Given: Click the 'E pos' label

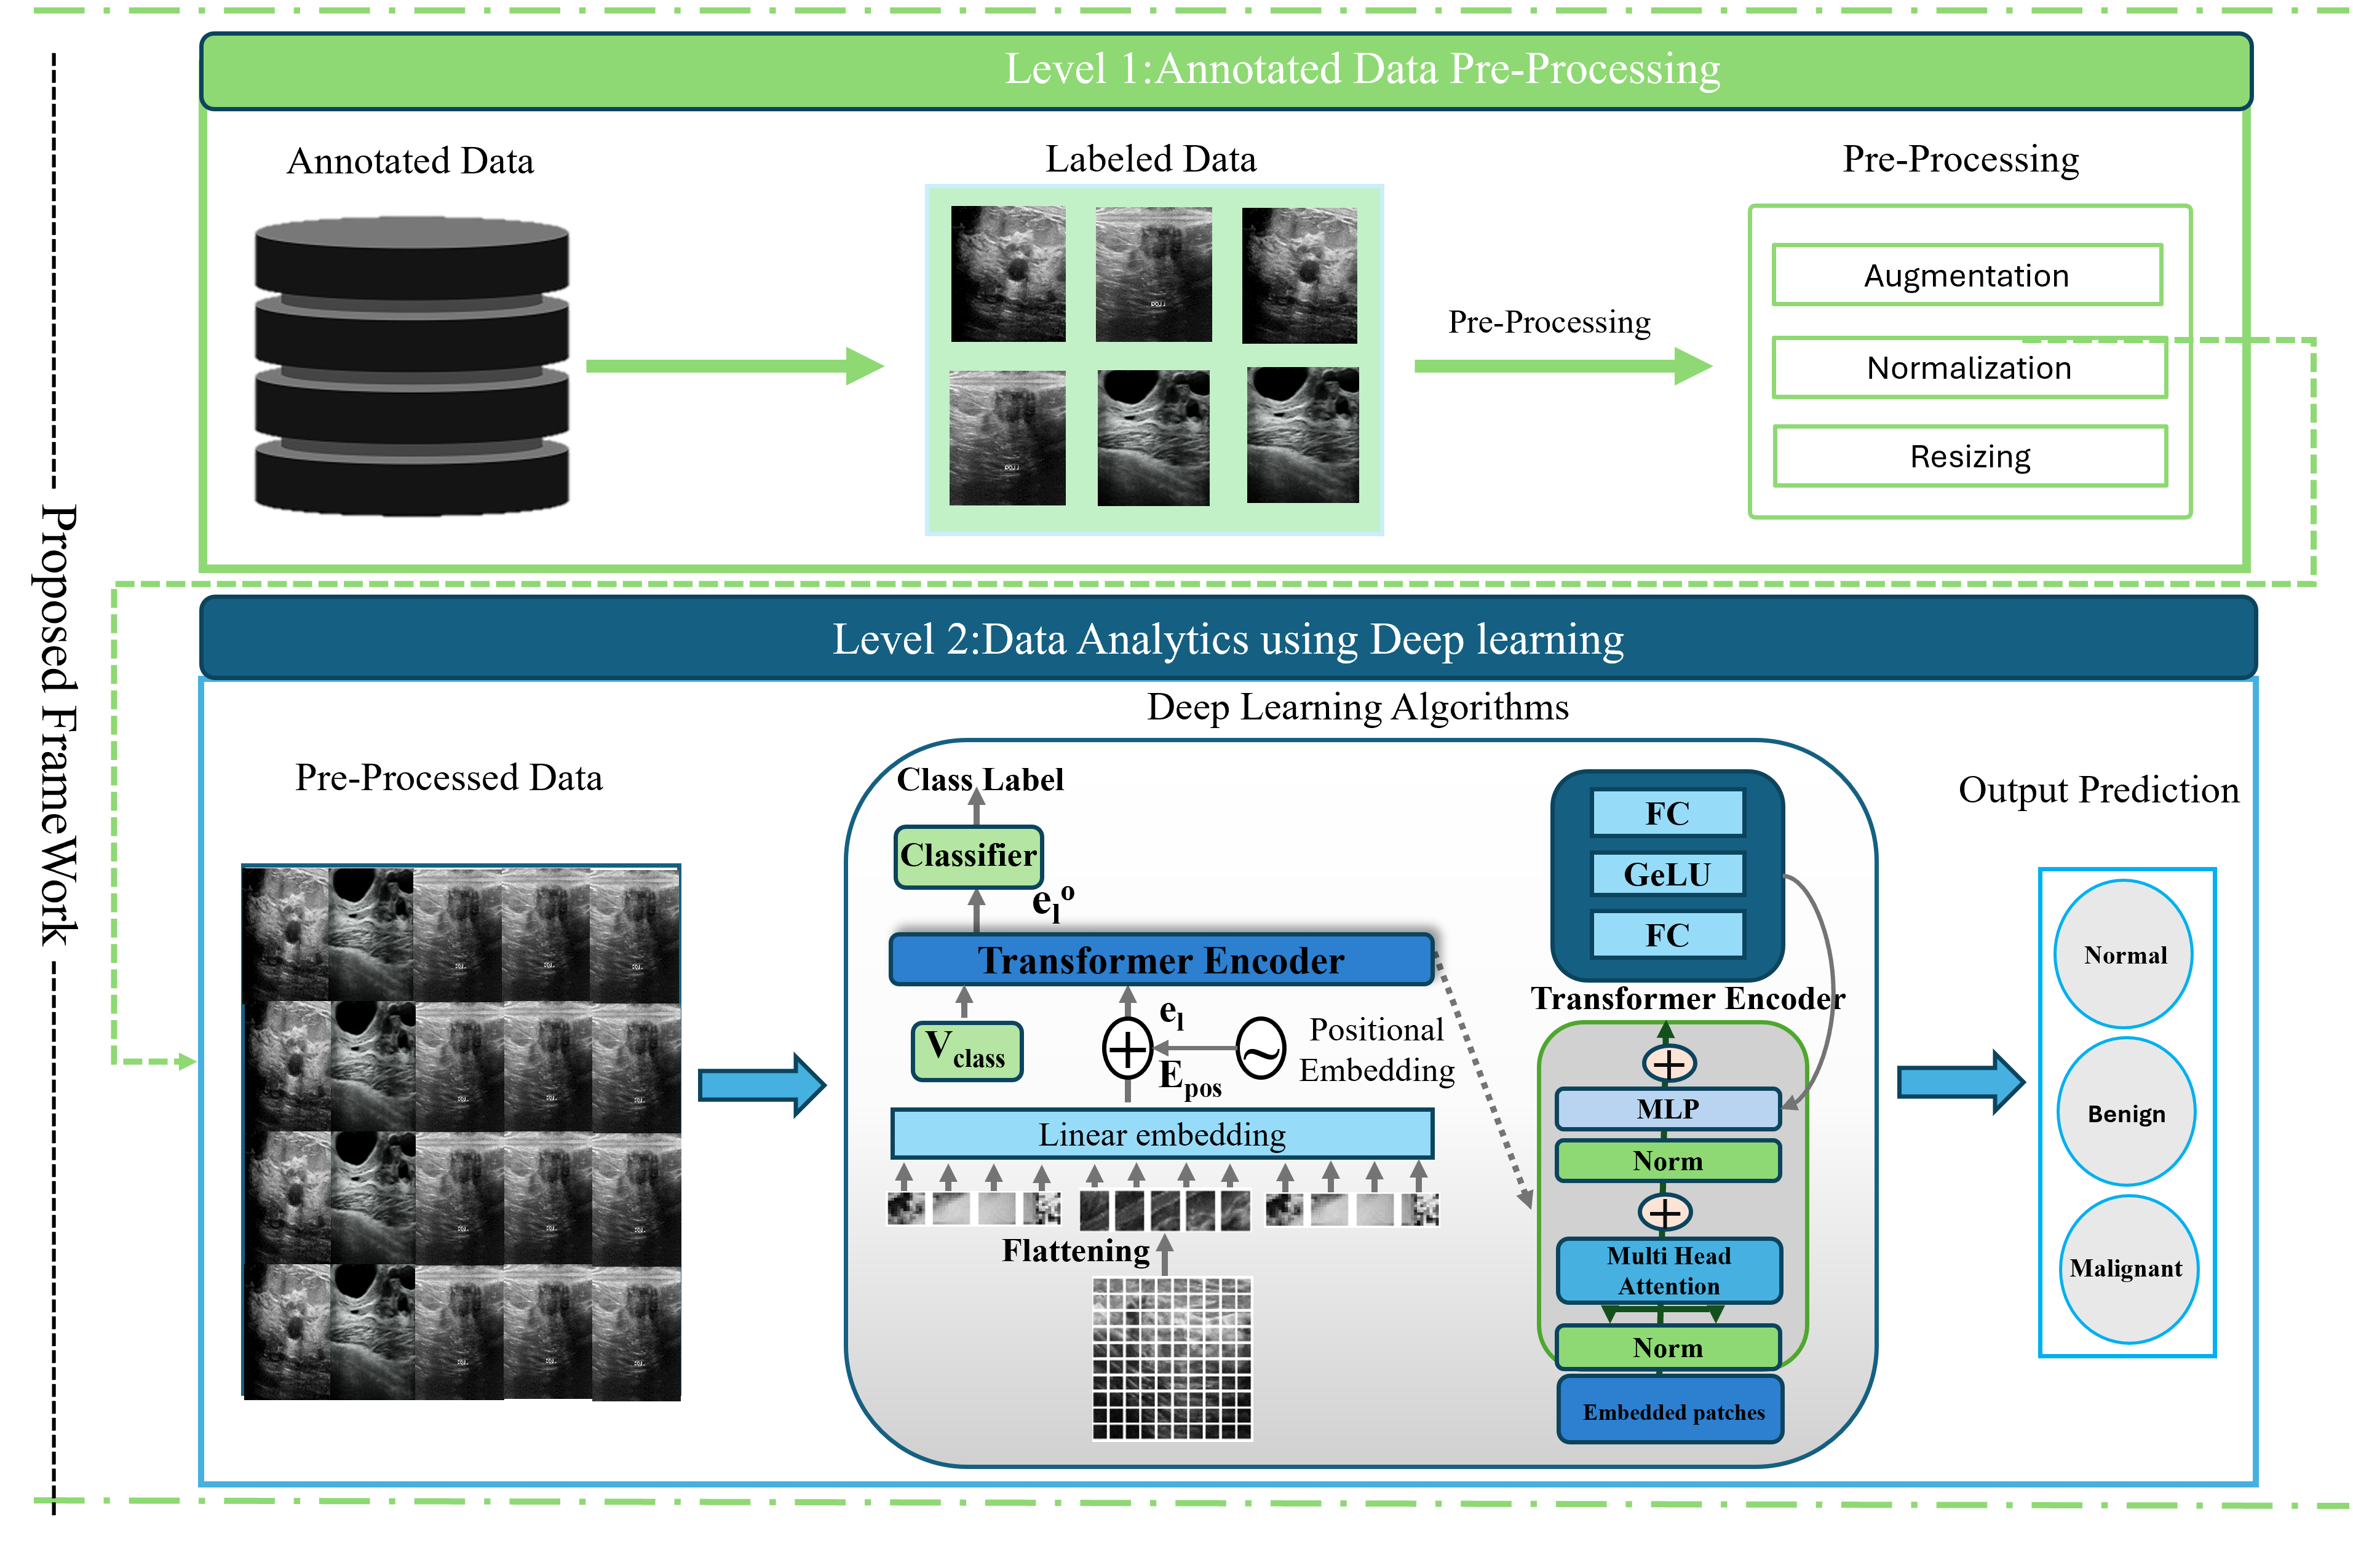Looking at the screenshot, I should [x=1189, y=1080].
